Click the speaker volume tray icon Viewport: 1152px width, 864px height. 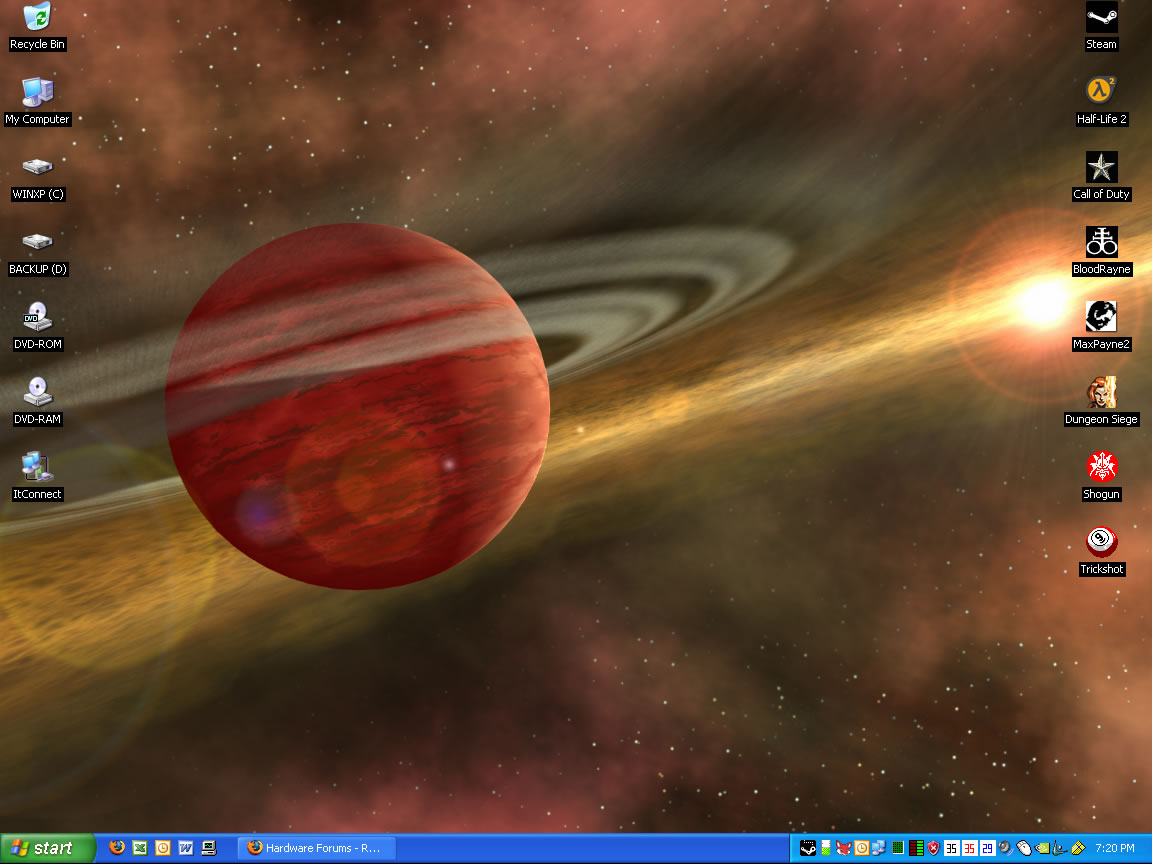[x=1005, y=849]
